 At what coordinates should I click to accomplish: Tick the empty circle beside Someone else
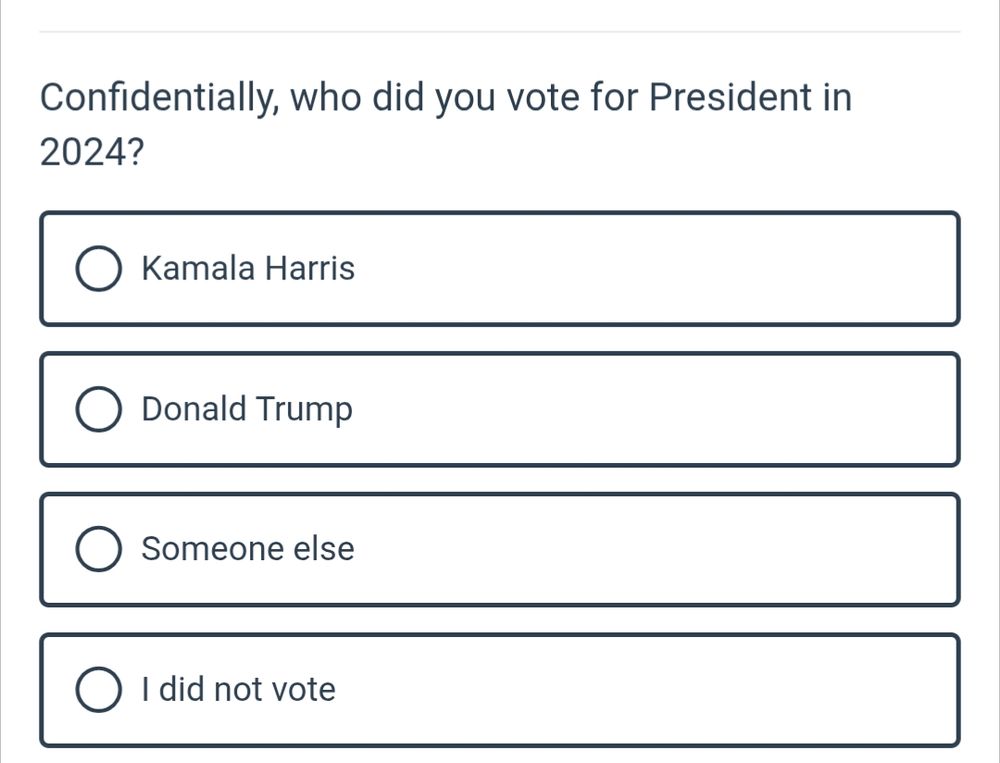click(x=98, y=549)
